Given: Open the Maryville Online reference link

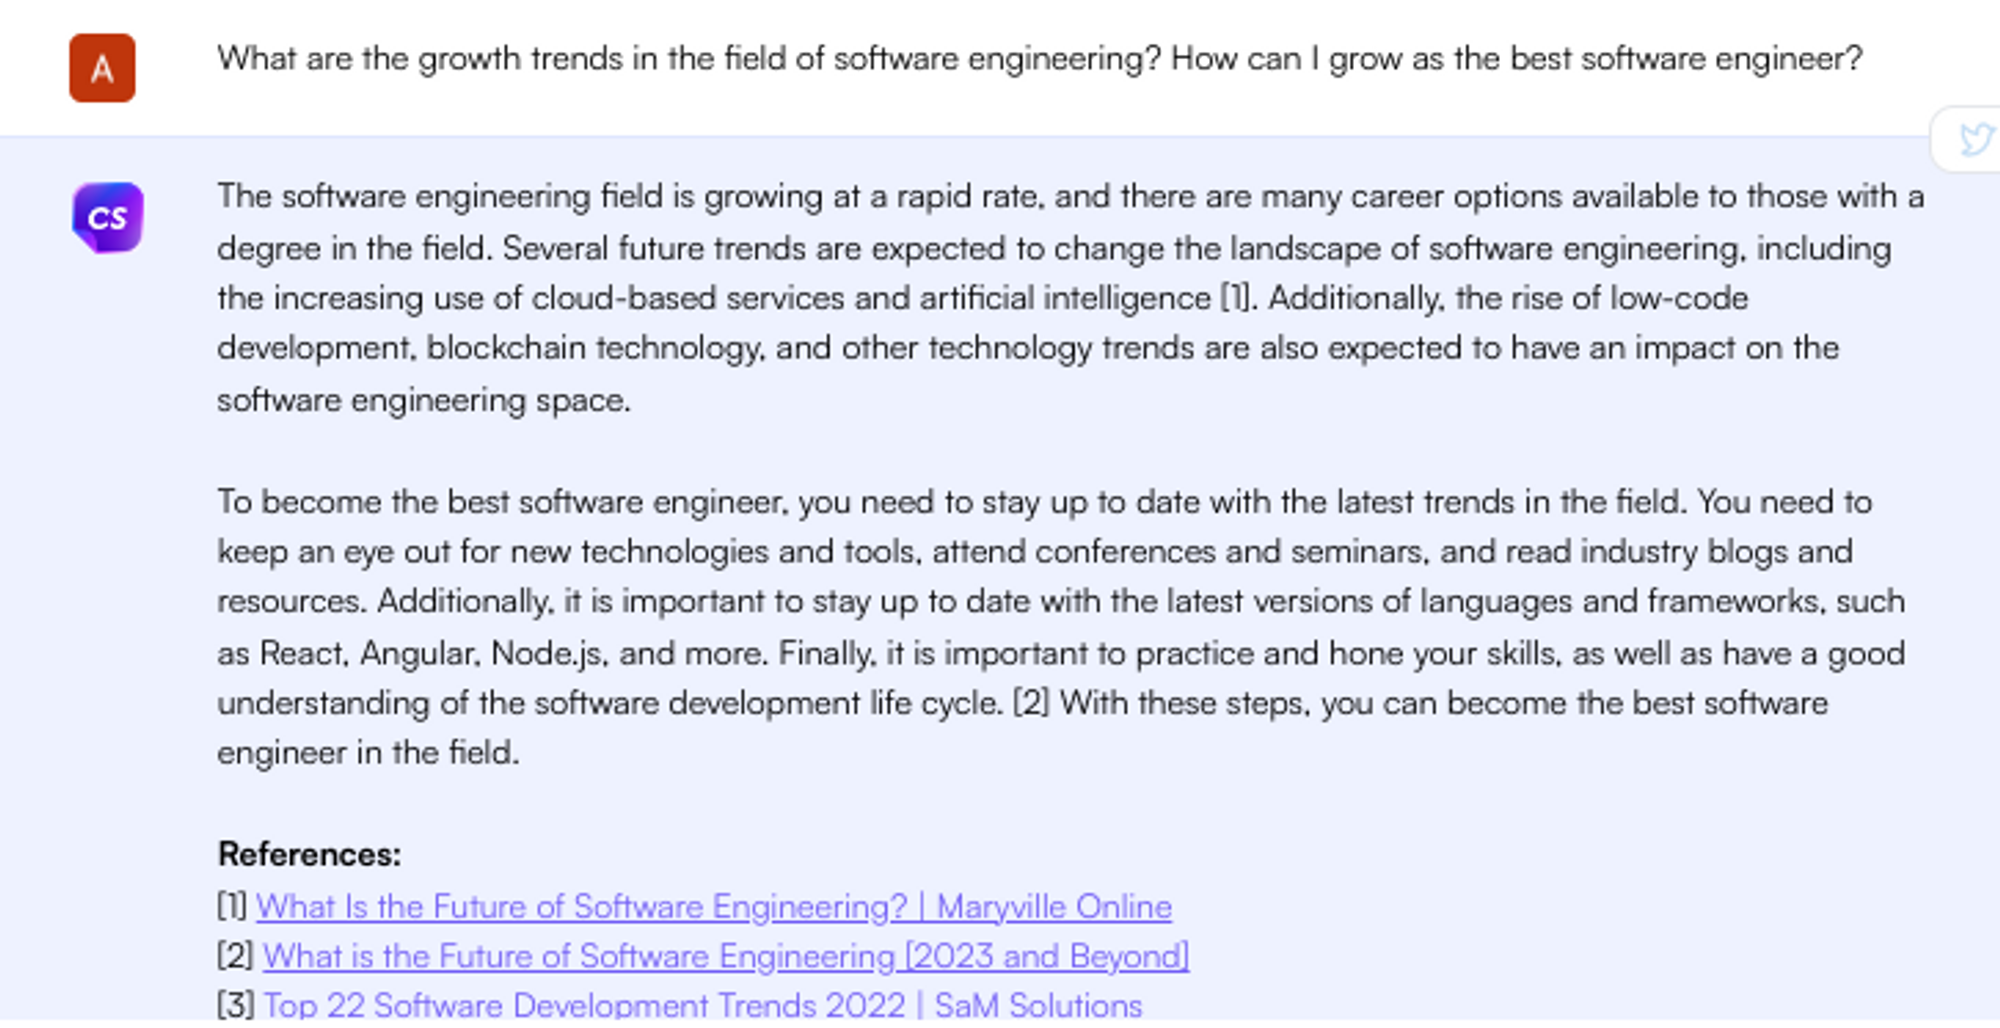Looking at the screenshot, I should coord(713,906).
